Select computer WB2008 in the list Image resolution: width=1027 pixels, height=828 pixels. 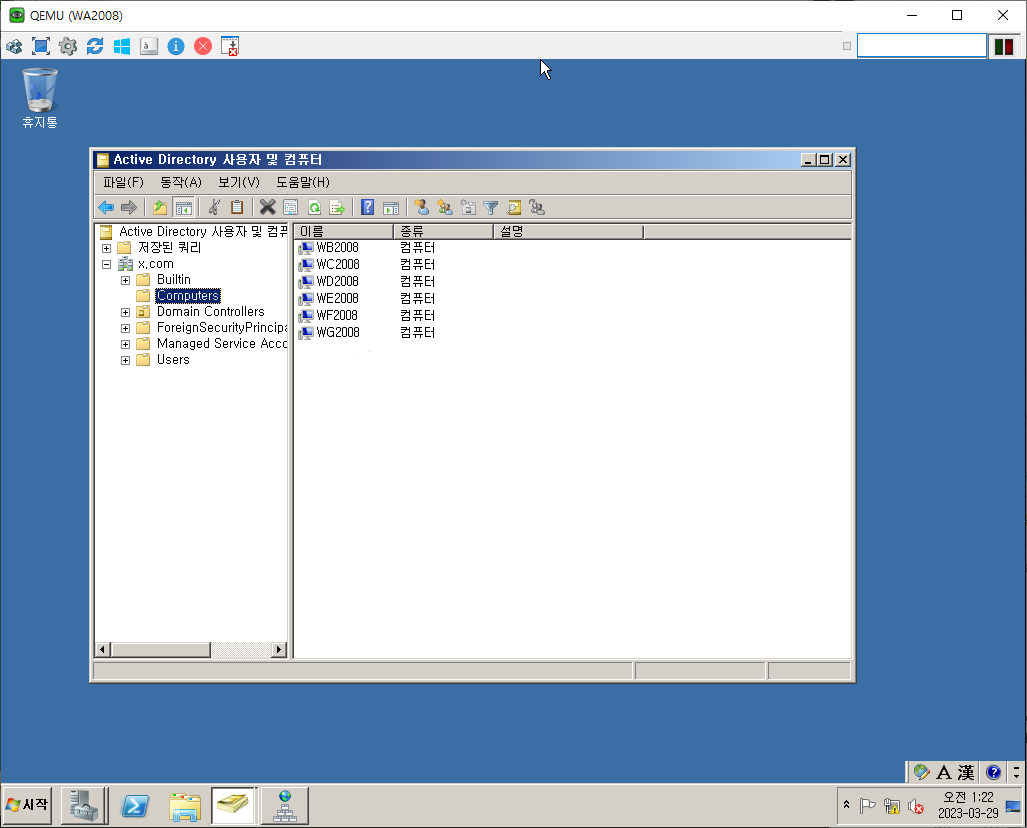click(337, 248)
